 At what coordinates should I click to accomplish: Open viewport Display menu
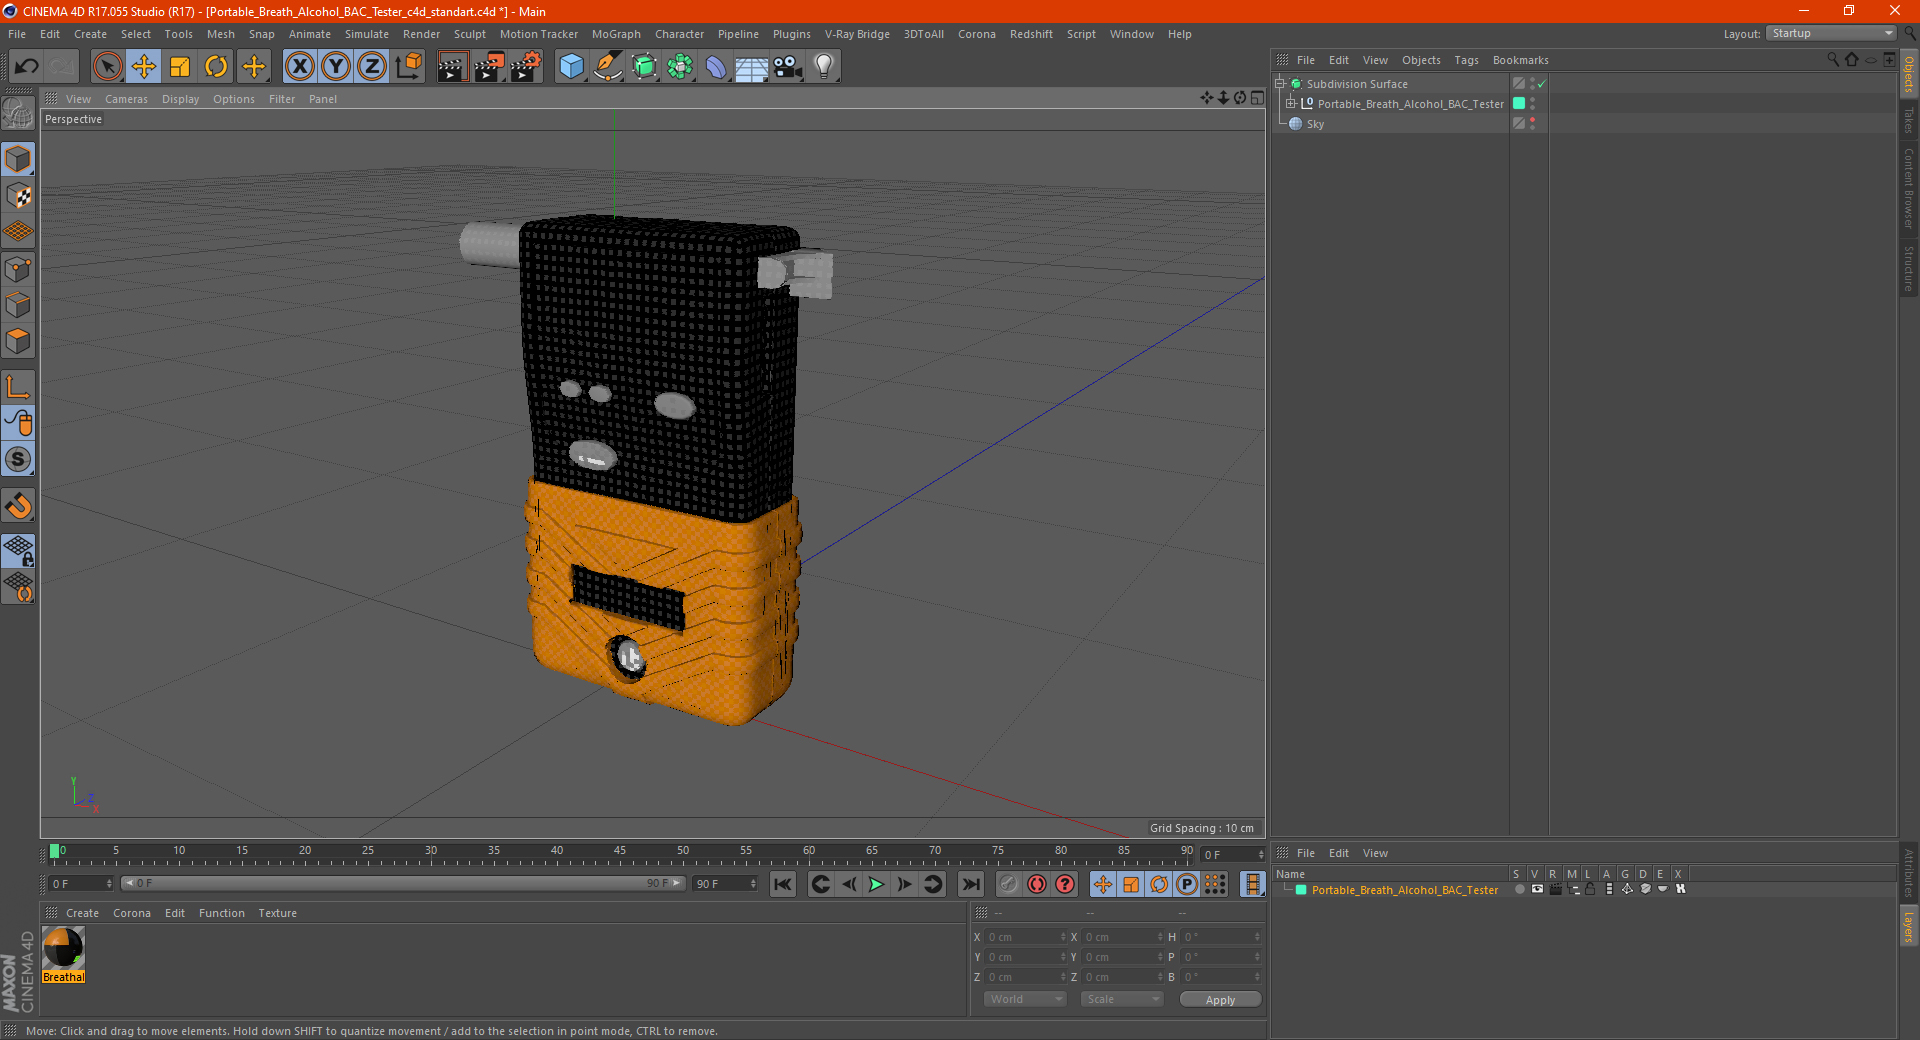pyautogui.click(x=180, y=99)
